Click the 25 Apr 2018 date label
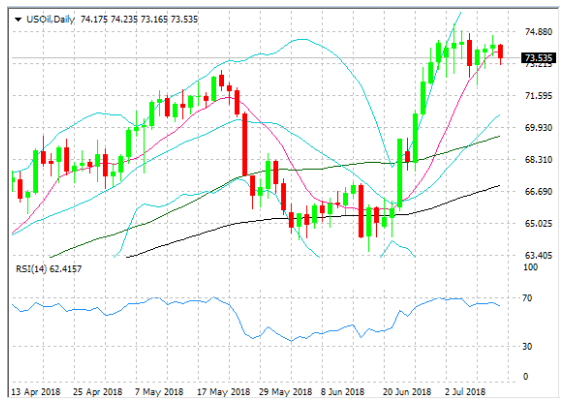The height and width of the screenshot is (411, 569). [98, 392]
